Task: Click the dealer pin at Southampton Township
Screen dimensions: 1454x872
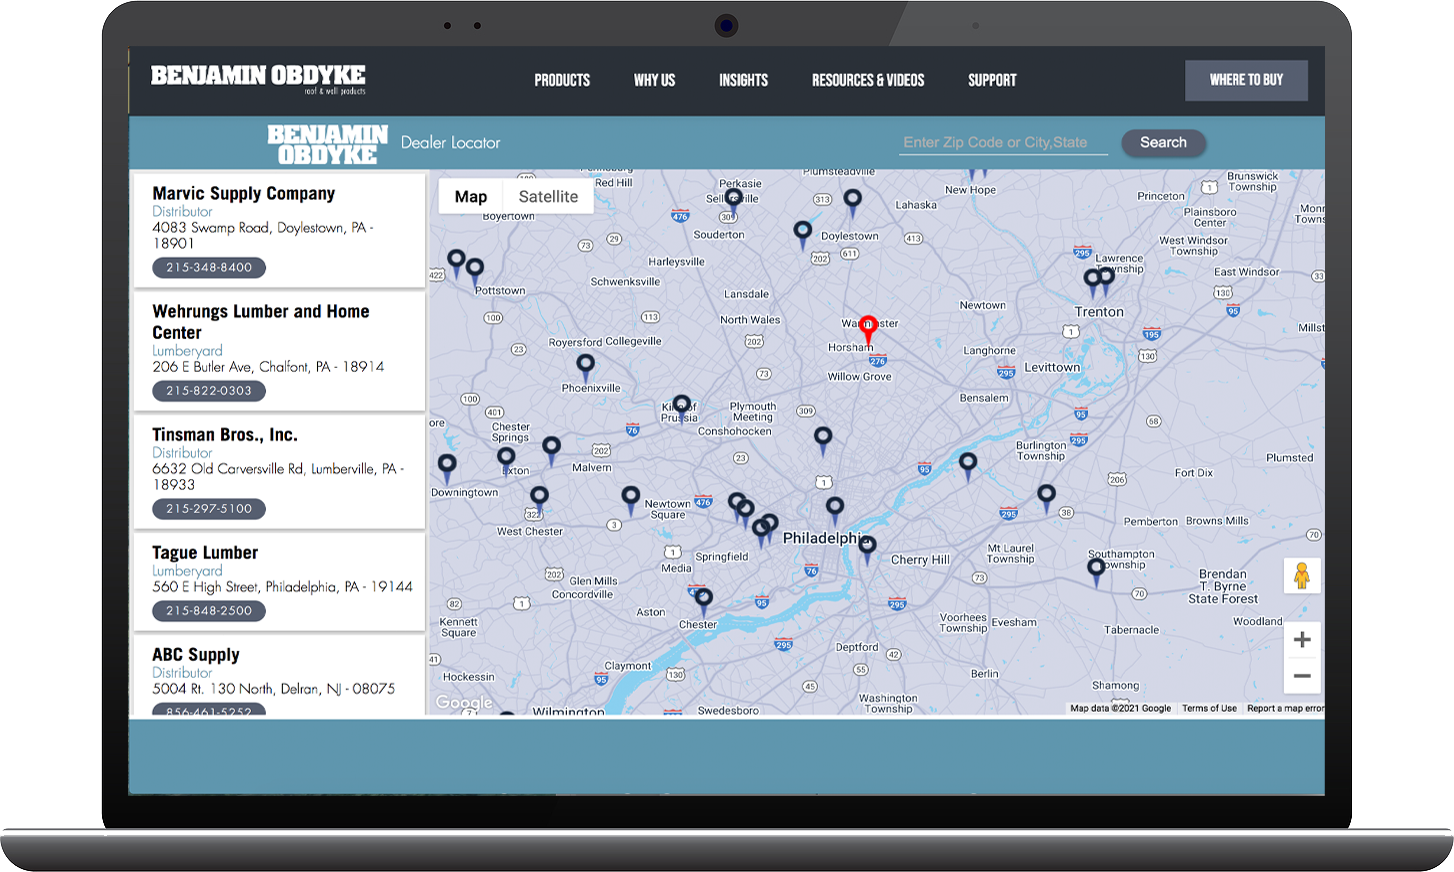Action: click(1096, 572)
